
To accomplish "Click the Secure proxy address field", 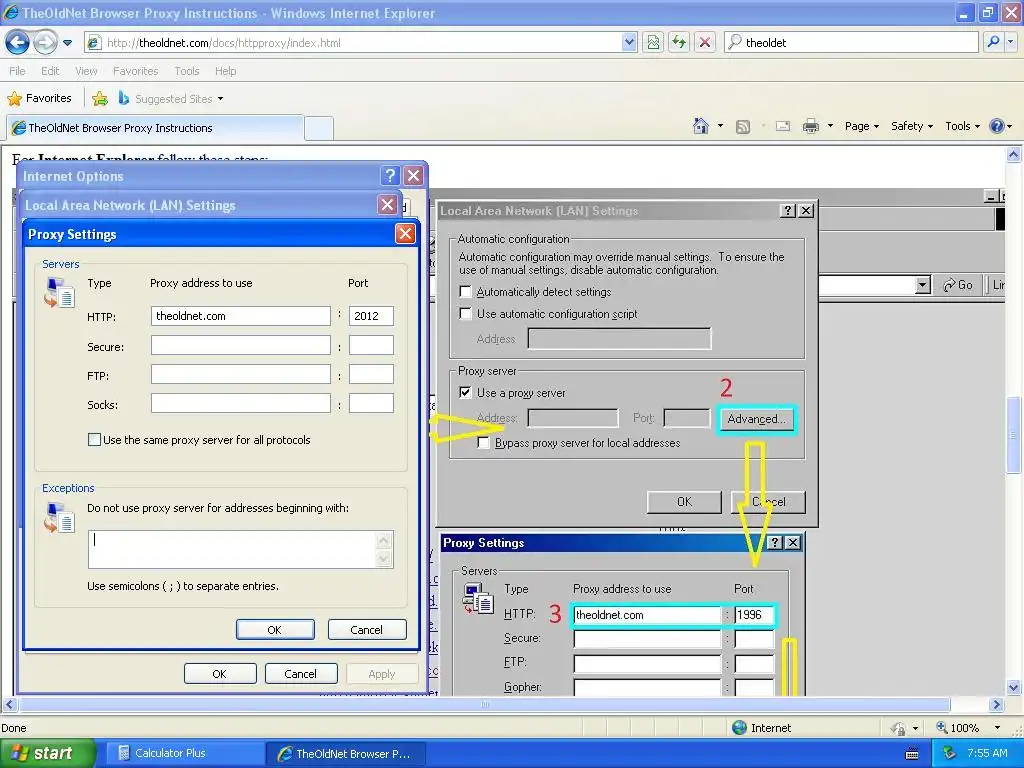I will (240, 345).
